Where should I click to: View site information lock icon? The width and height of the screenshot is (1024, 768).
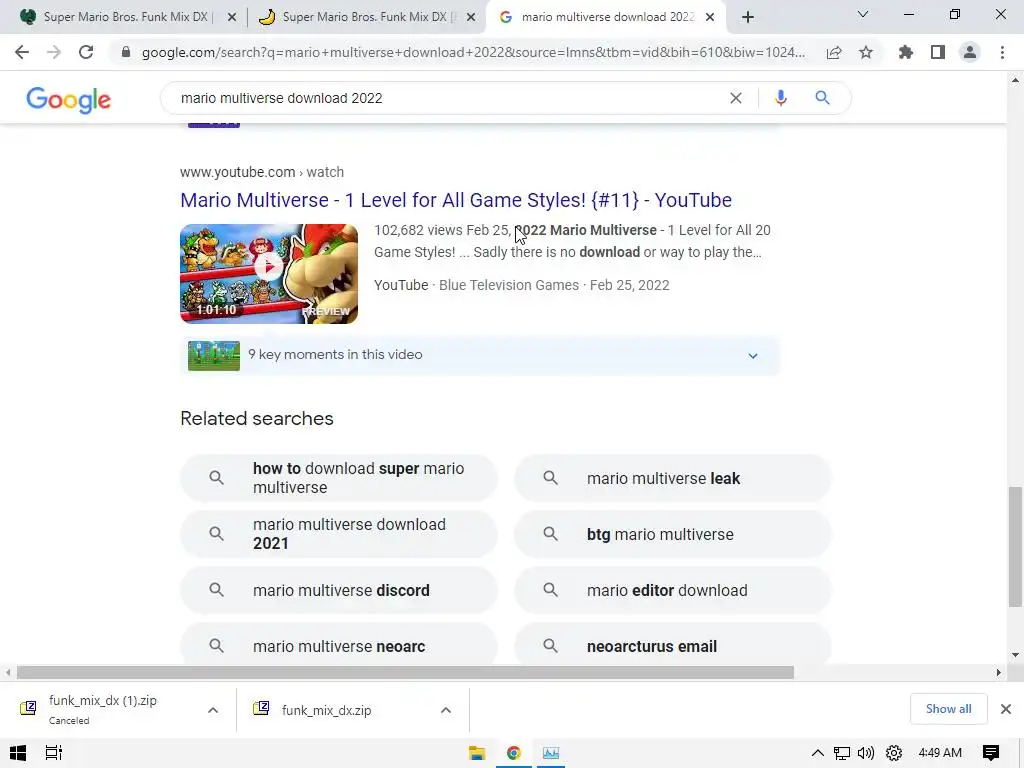point(126,52)
